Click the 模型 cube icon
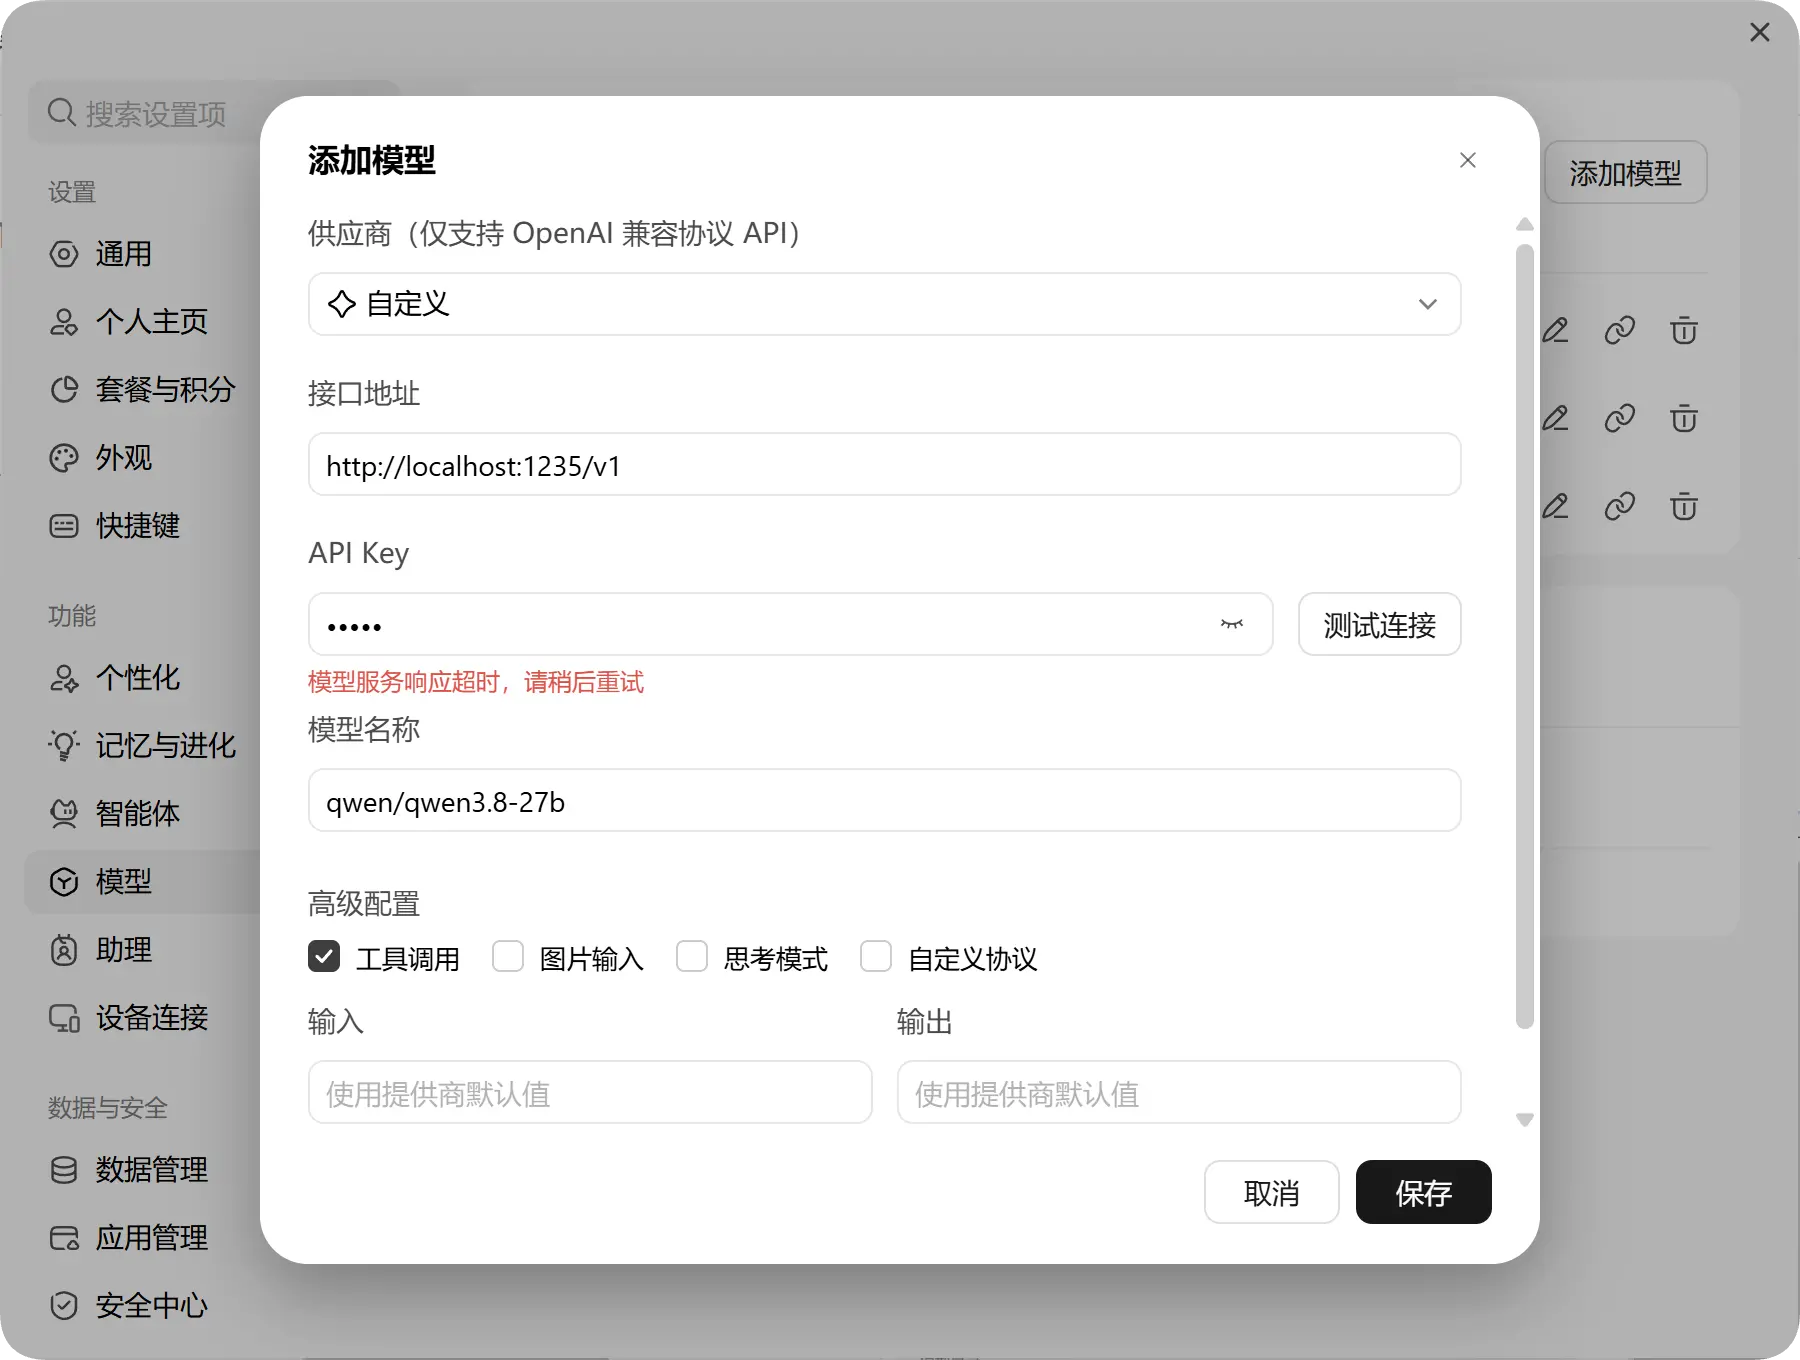Viewport: 1800px width, 1360px height. tap(64, 882)
